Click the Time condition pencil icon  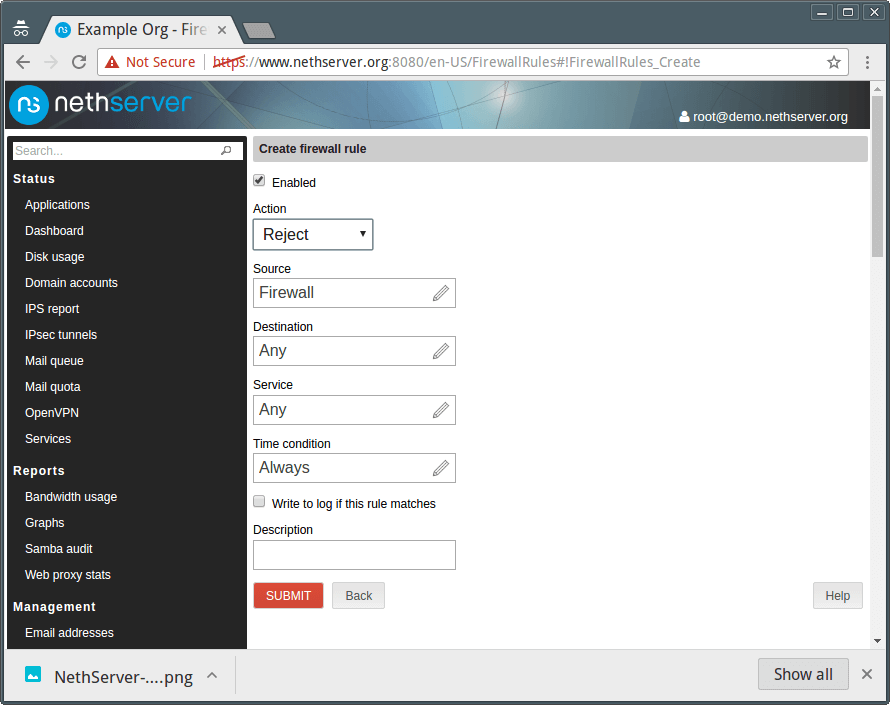point(440,468)
